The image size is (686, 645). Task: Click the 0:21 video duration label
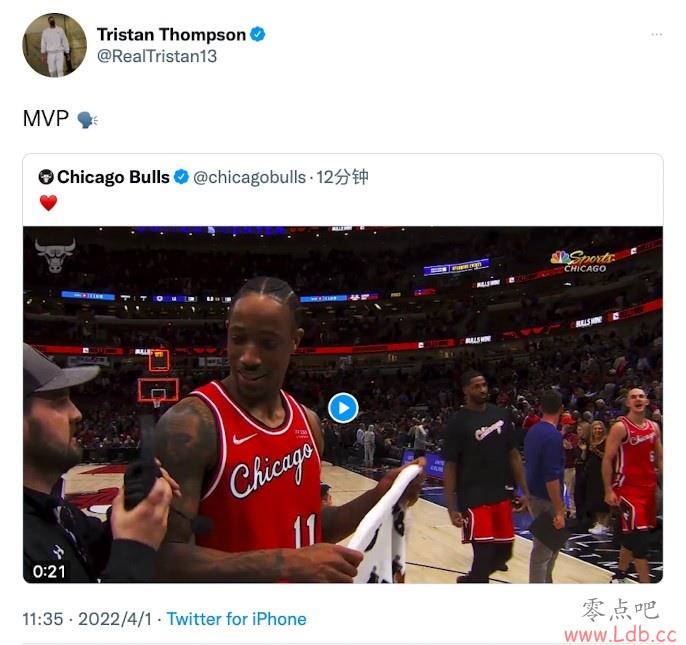(x=49, y=571)
